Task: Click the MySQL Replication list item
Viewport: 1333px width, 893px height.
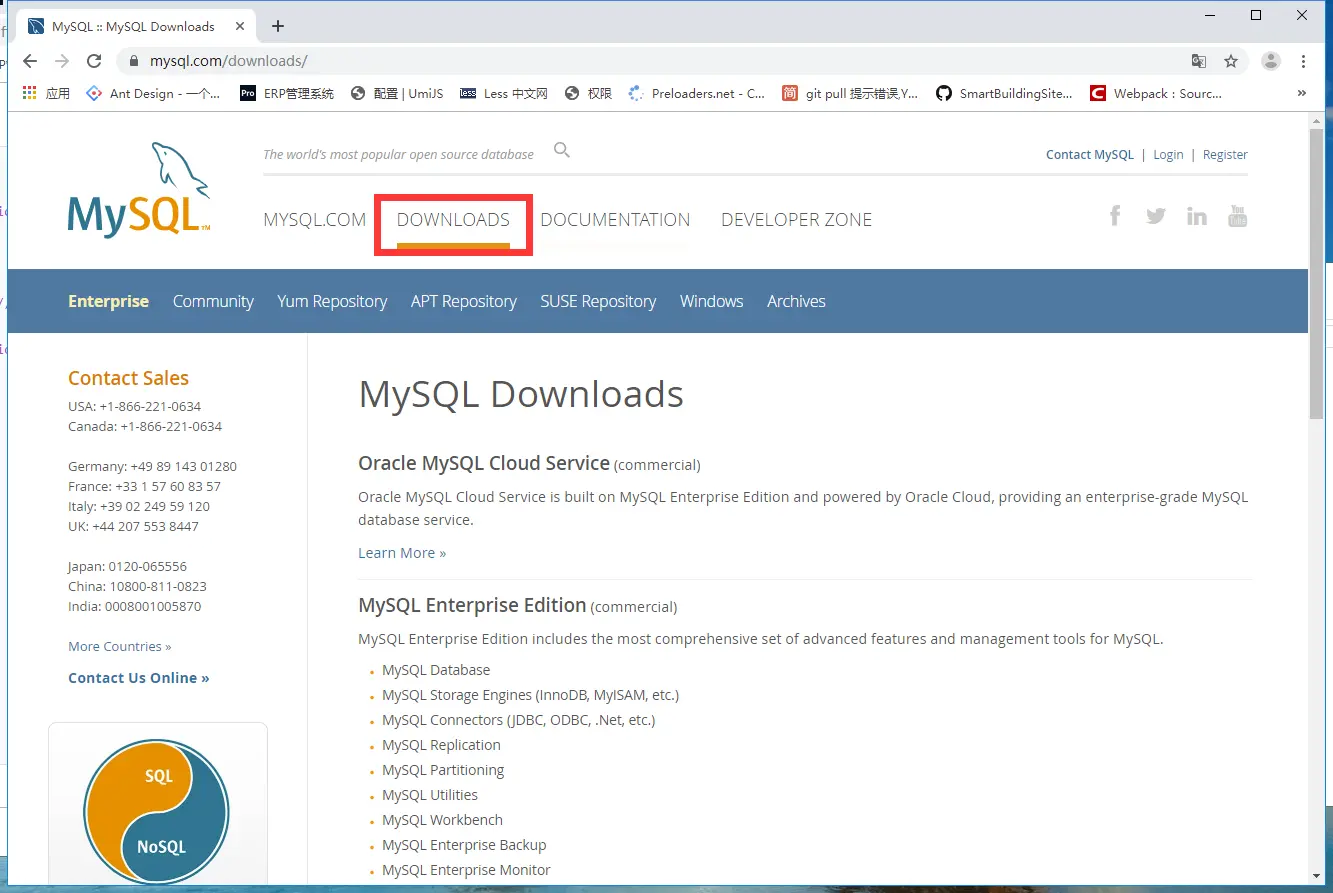Action: [x=441, y=745]
